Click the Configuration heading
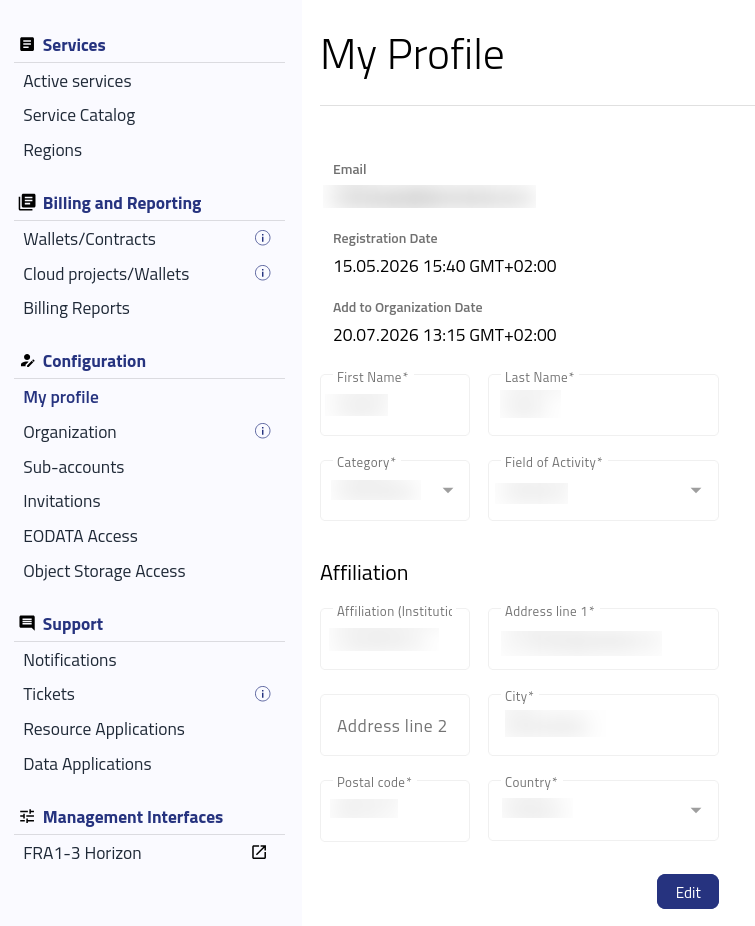 (x=94, y=361)
